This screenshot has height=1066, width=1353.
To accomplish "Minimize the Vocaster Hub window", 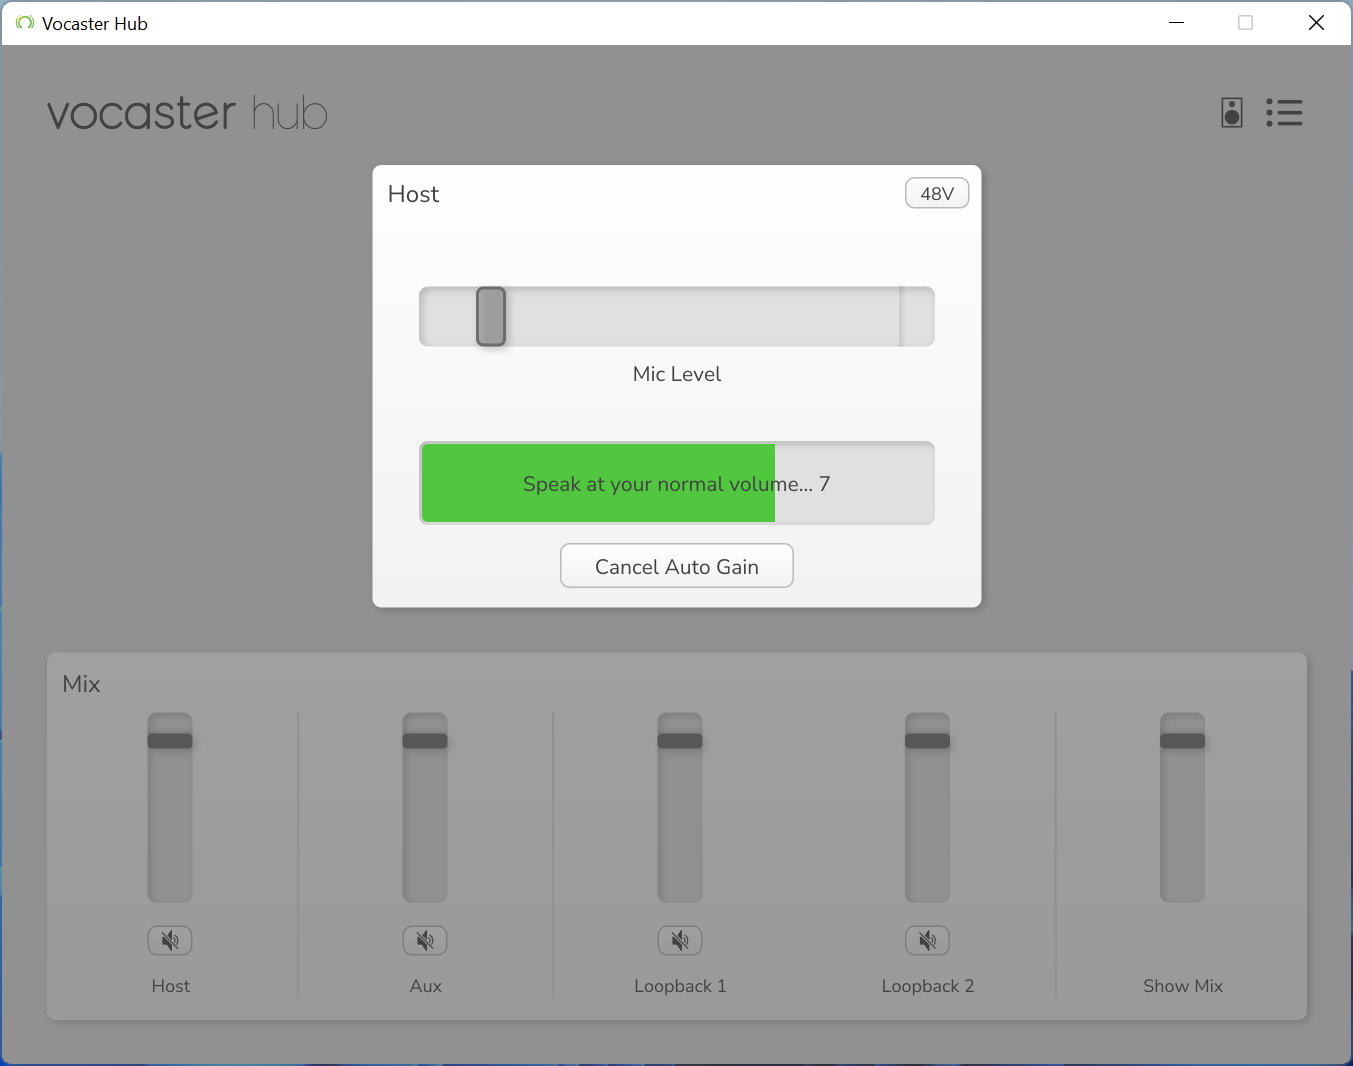I will coord(1177,23).
